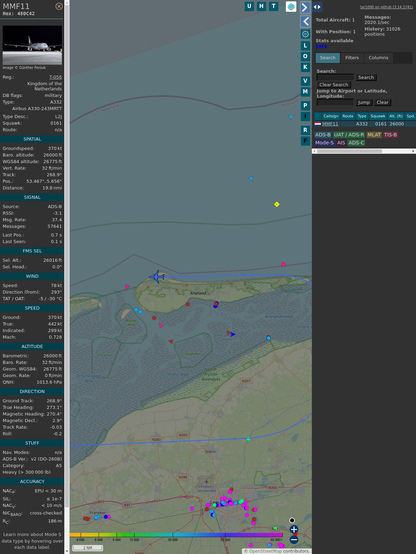Toggle sidebar width double-arrow button
The width and height of the screenshot is (416, 554).
click(x=317, y=7)
